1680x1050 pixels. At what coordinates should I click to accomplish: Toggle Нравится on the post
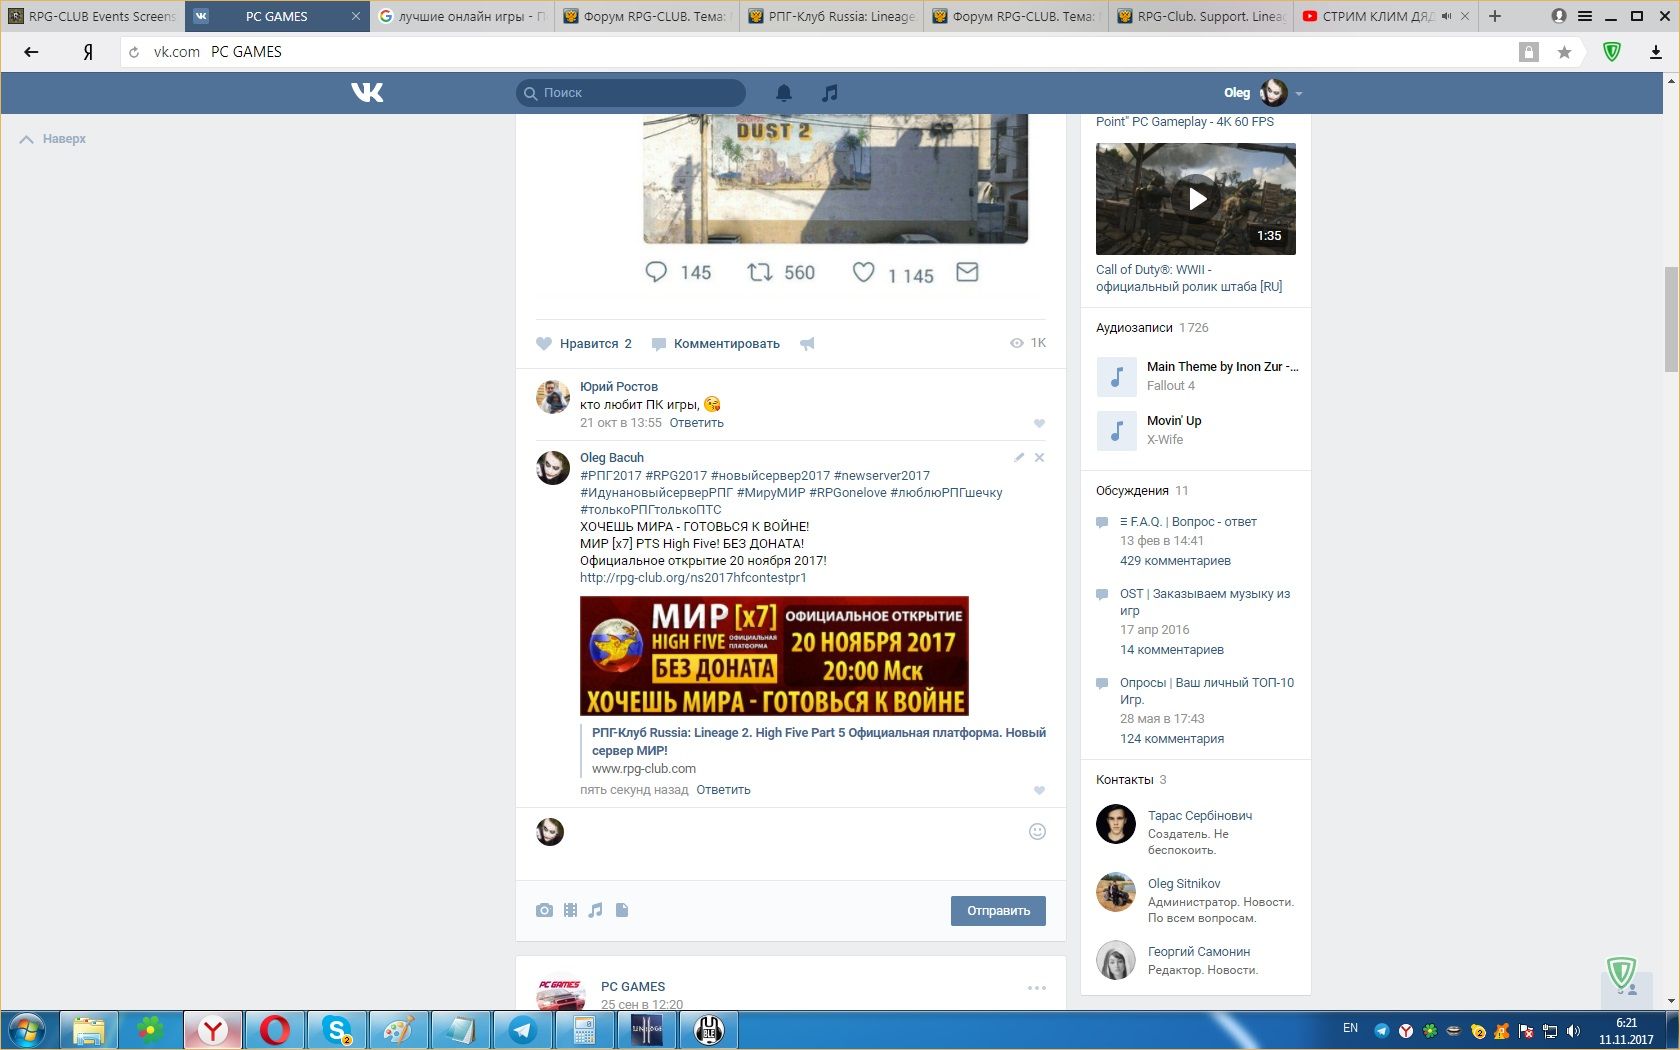pos(585,344)
